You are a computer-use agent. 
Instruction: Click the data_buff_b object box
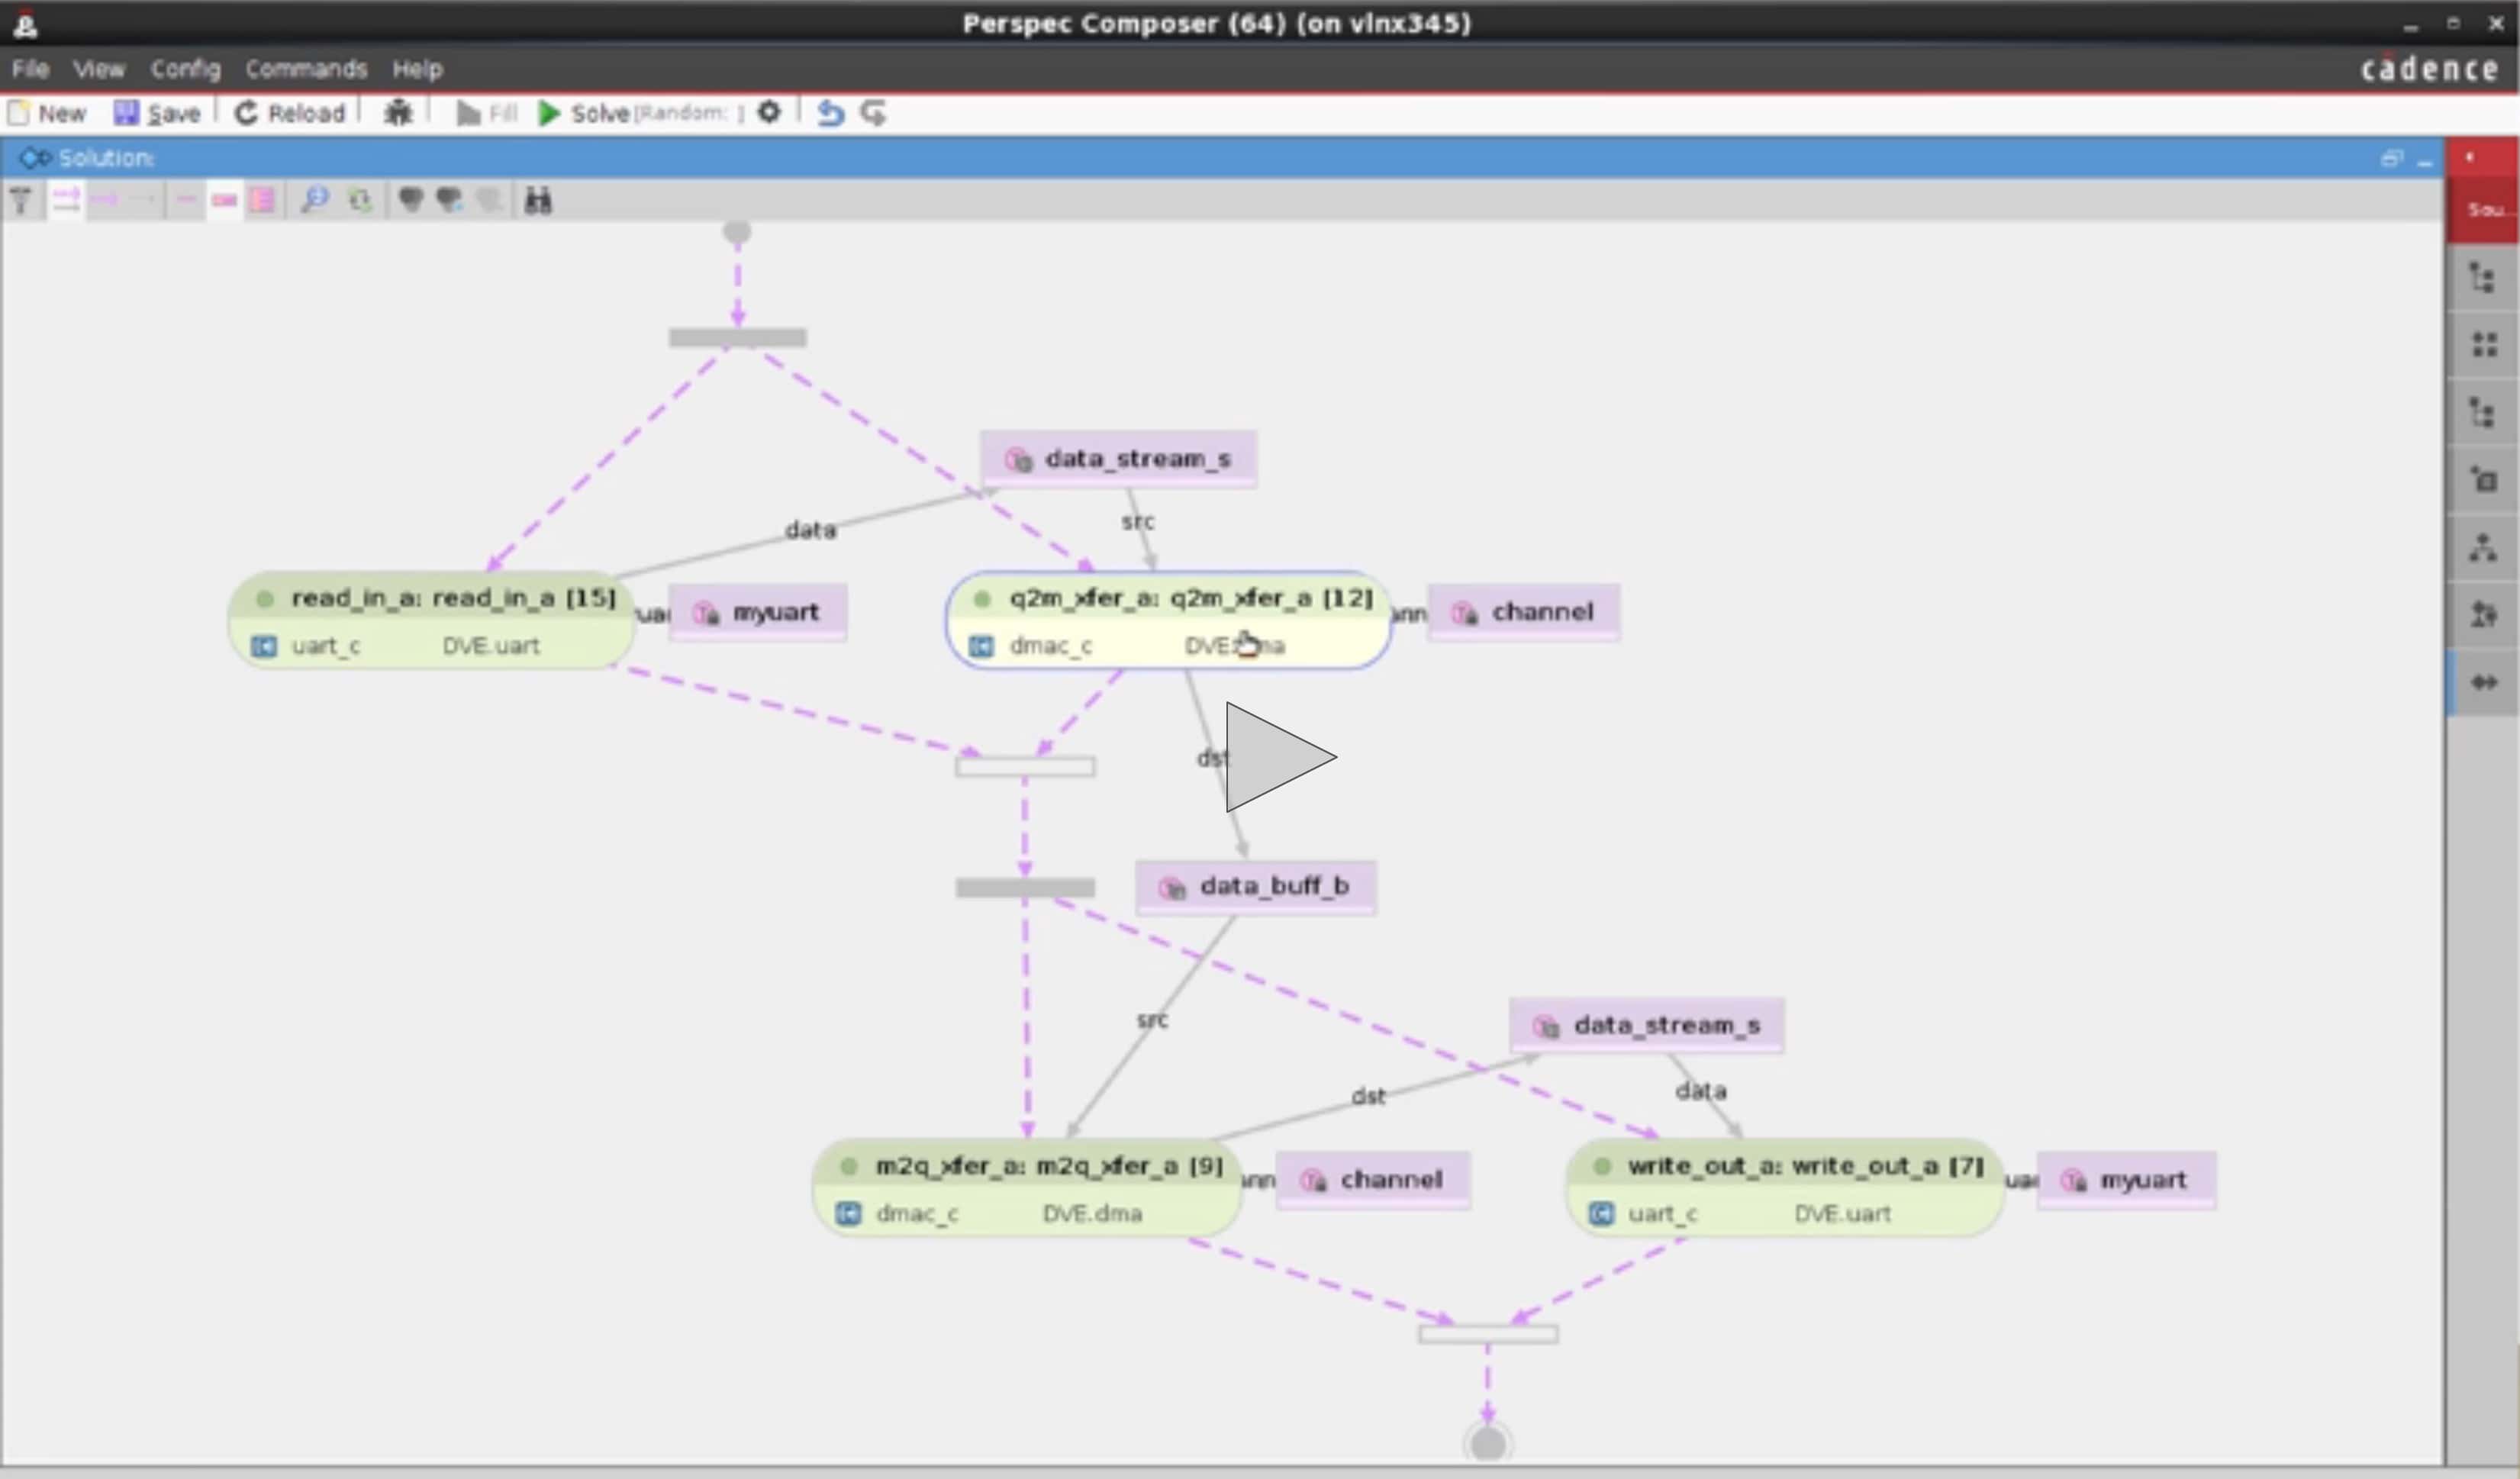(x=1256, y=886)
